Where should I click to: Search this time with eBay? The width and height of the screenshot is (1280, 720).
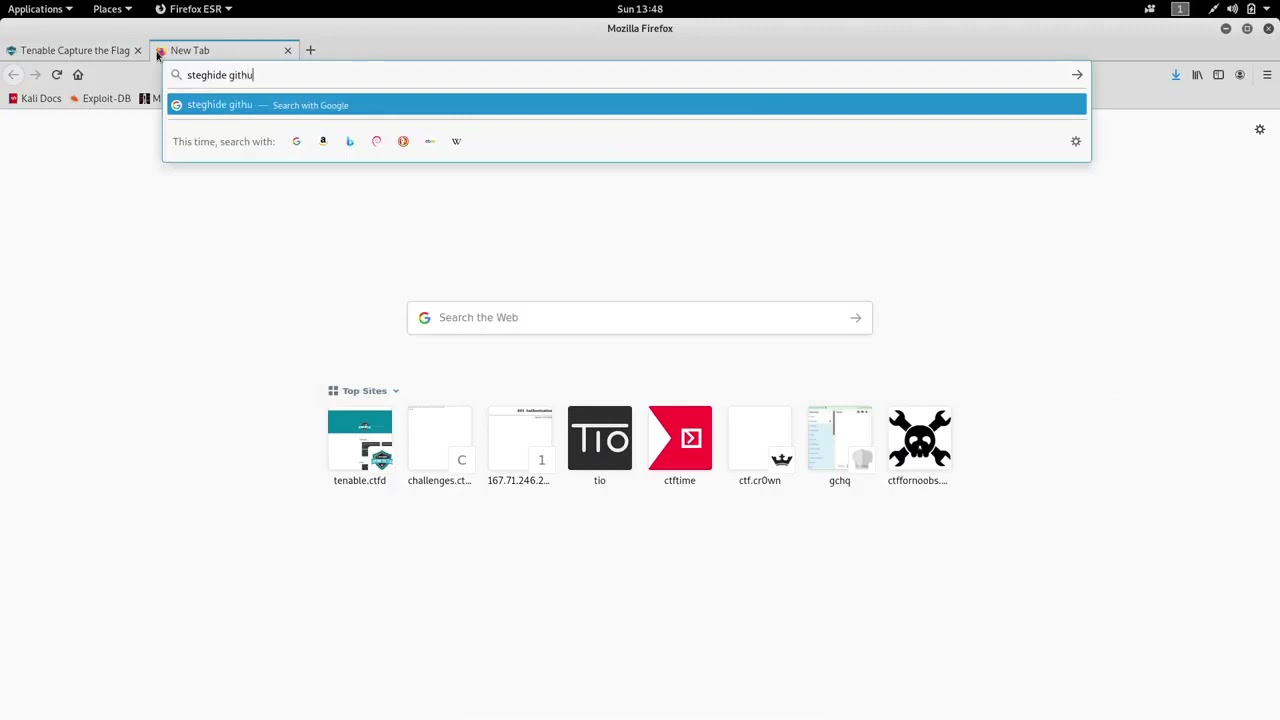click(430, 141)
